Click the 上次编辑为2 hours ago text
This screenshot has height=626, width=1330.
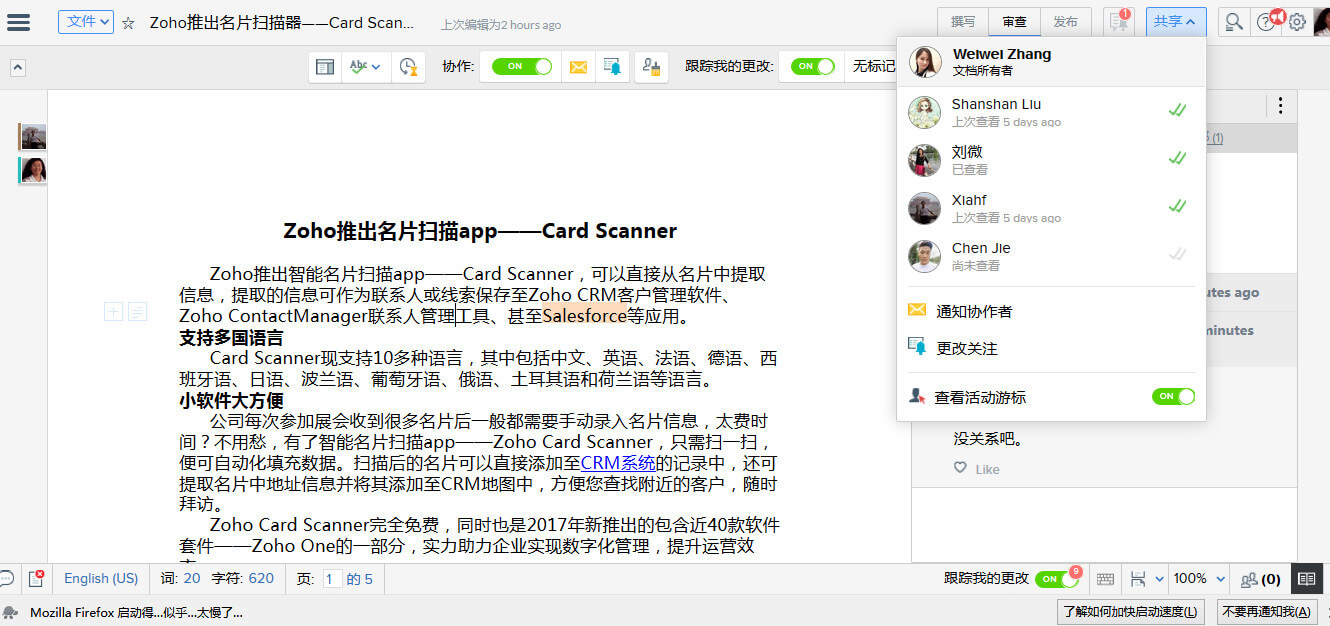pos(501,25)
